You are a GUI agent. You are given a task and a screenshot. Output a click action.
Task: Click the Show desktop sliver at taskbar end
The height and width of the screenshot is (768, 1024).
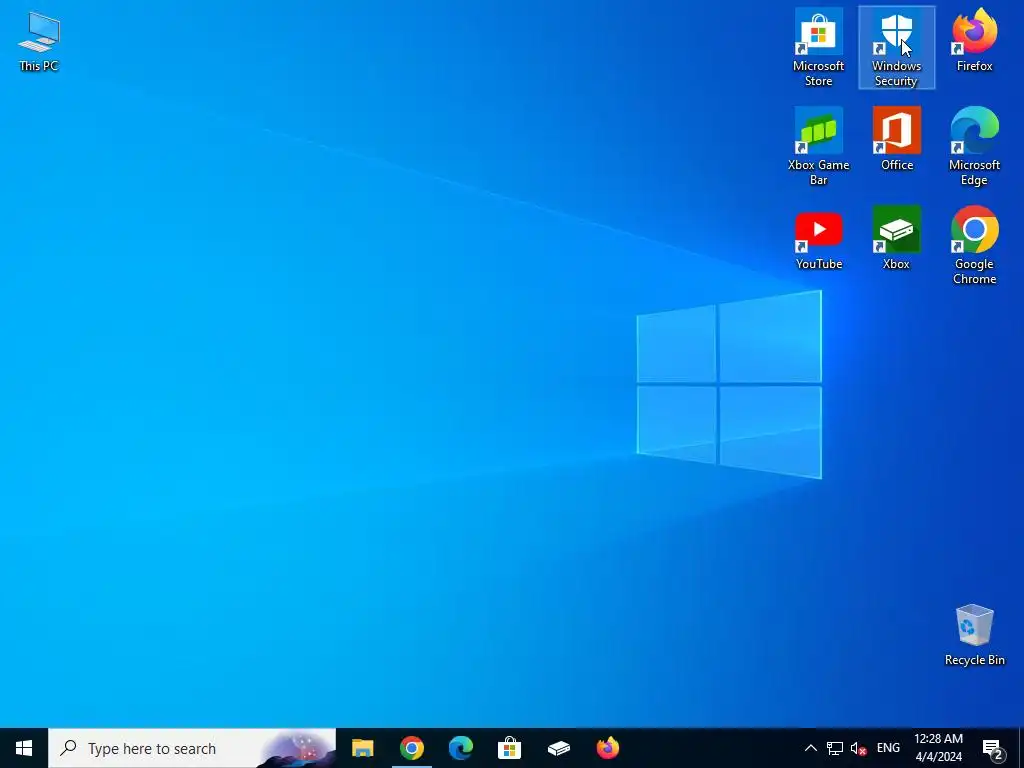(1021, 748)
